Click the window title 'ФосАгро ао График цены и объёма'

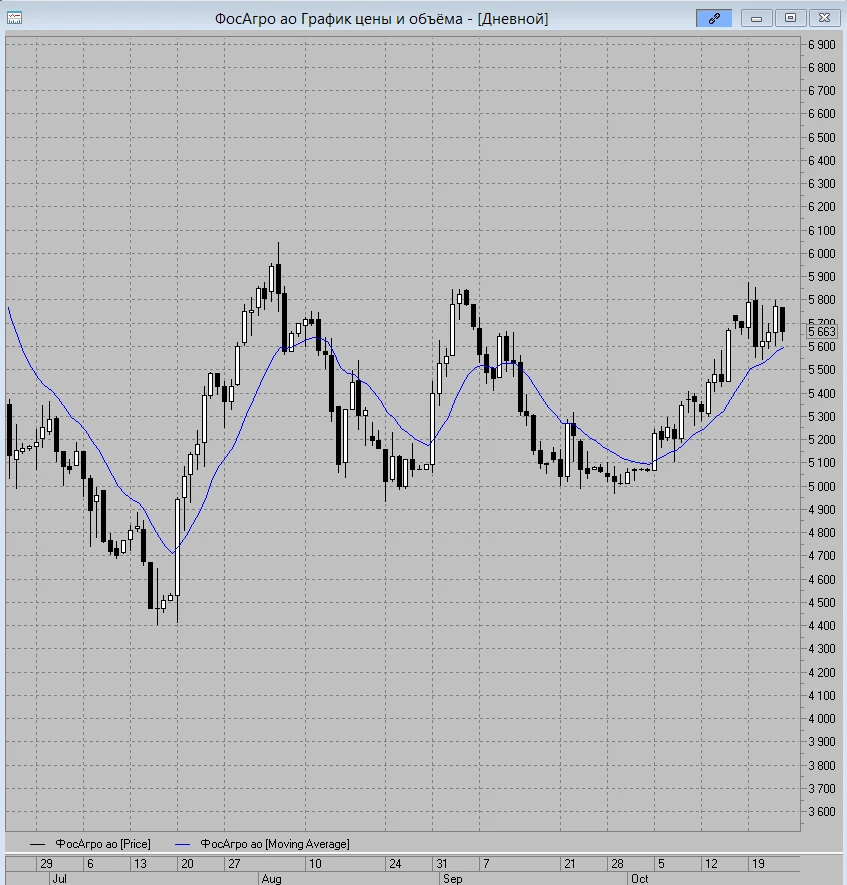point(339,19)
